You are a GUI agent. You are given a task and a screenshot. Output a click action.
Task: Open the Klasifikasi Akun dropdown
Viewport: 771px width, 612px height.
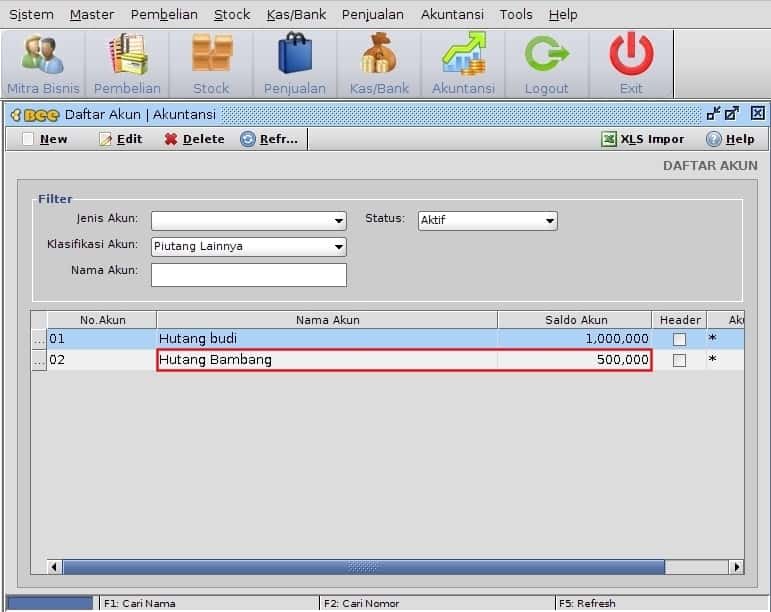(x=249, y=247)
